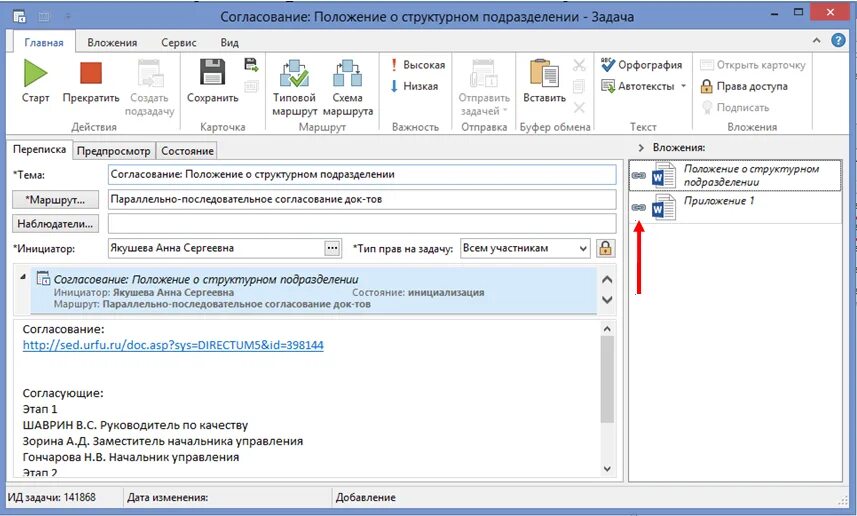857x516 pixels.
Task: Click the delete X icon in Буфер обмена
Action: 579,107
